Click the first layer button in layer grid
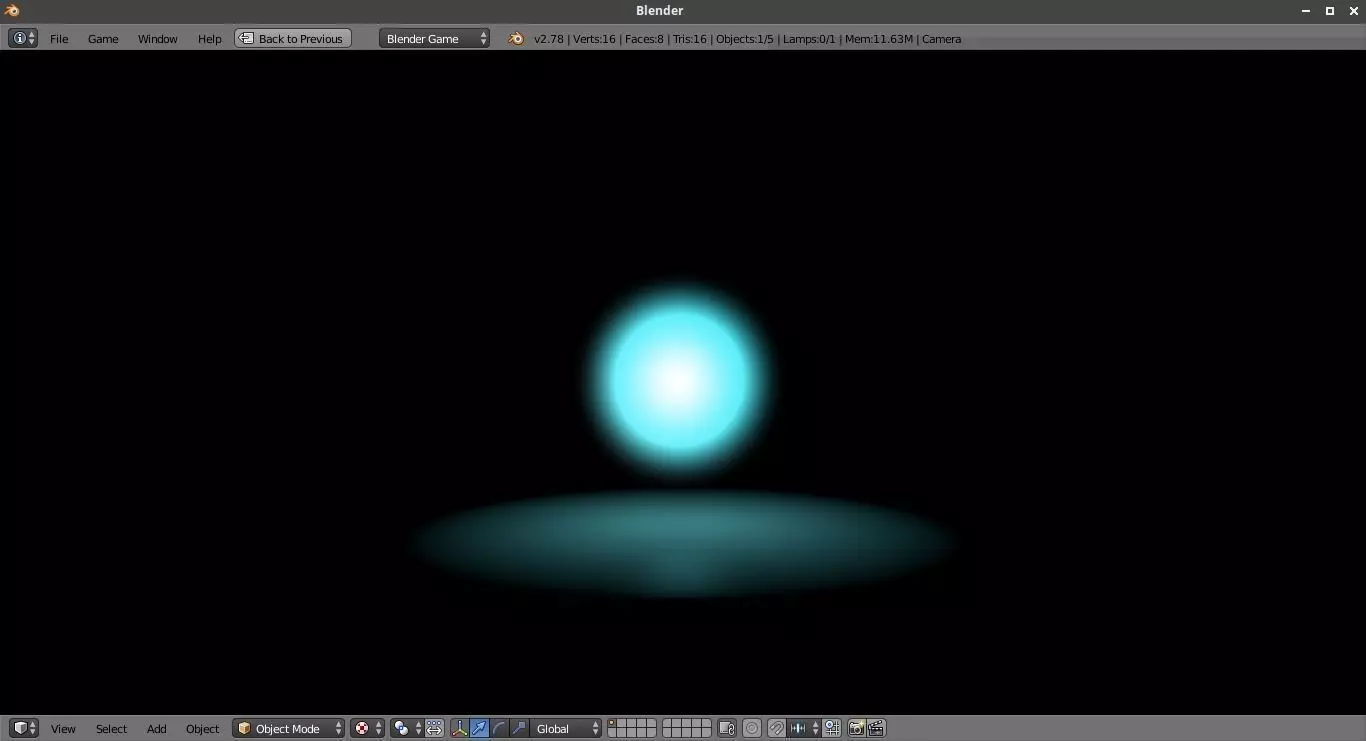 coord(613,723)
